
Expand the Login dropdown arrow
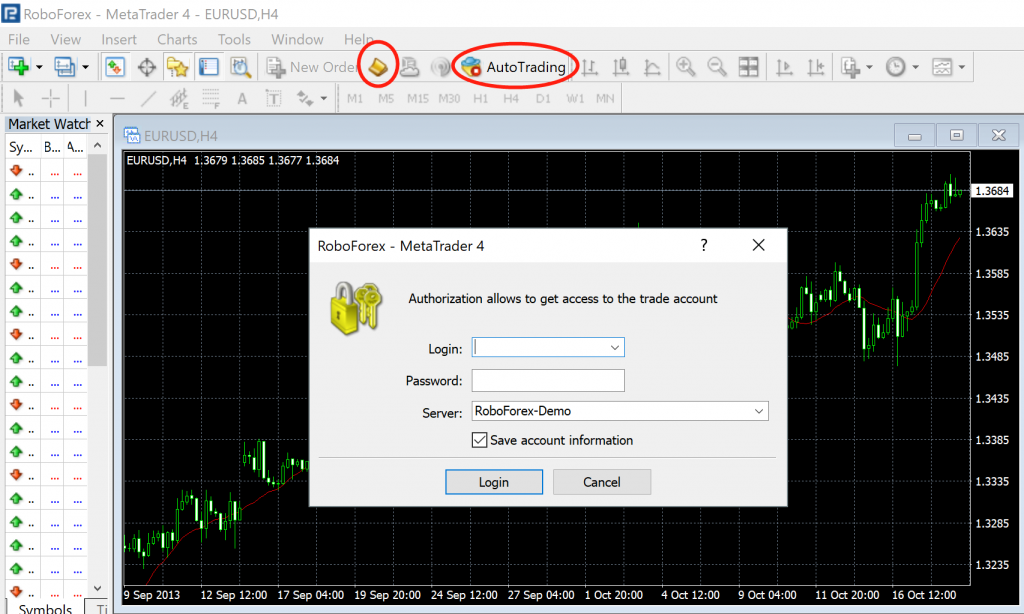pos(614,348)
